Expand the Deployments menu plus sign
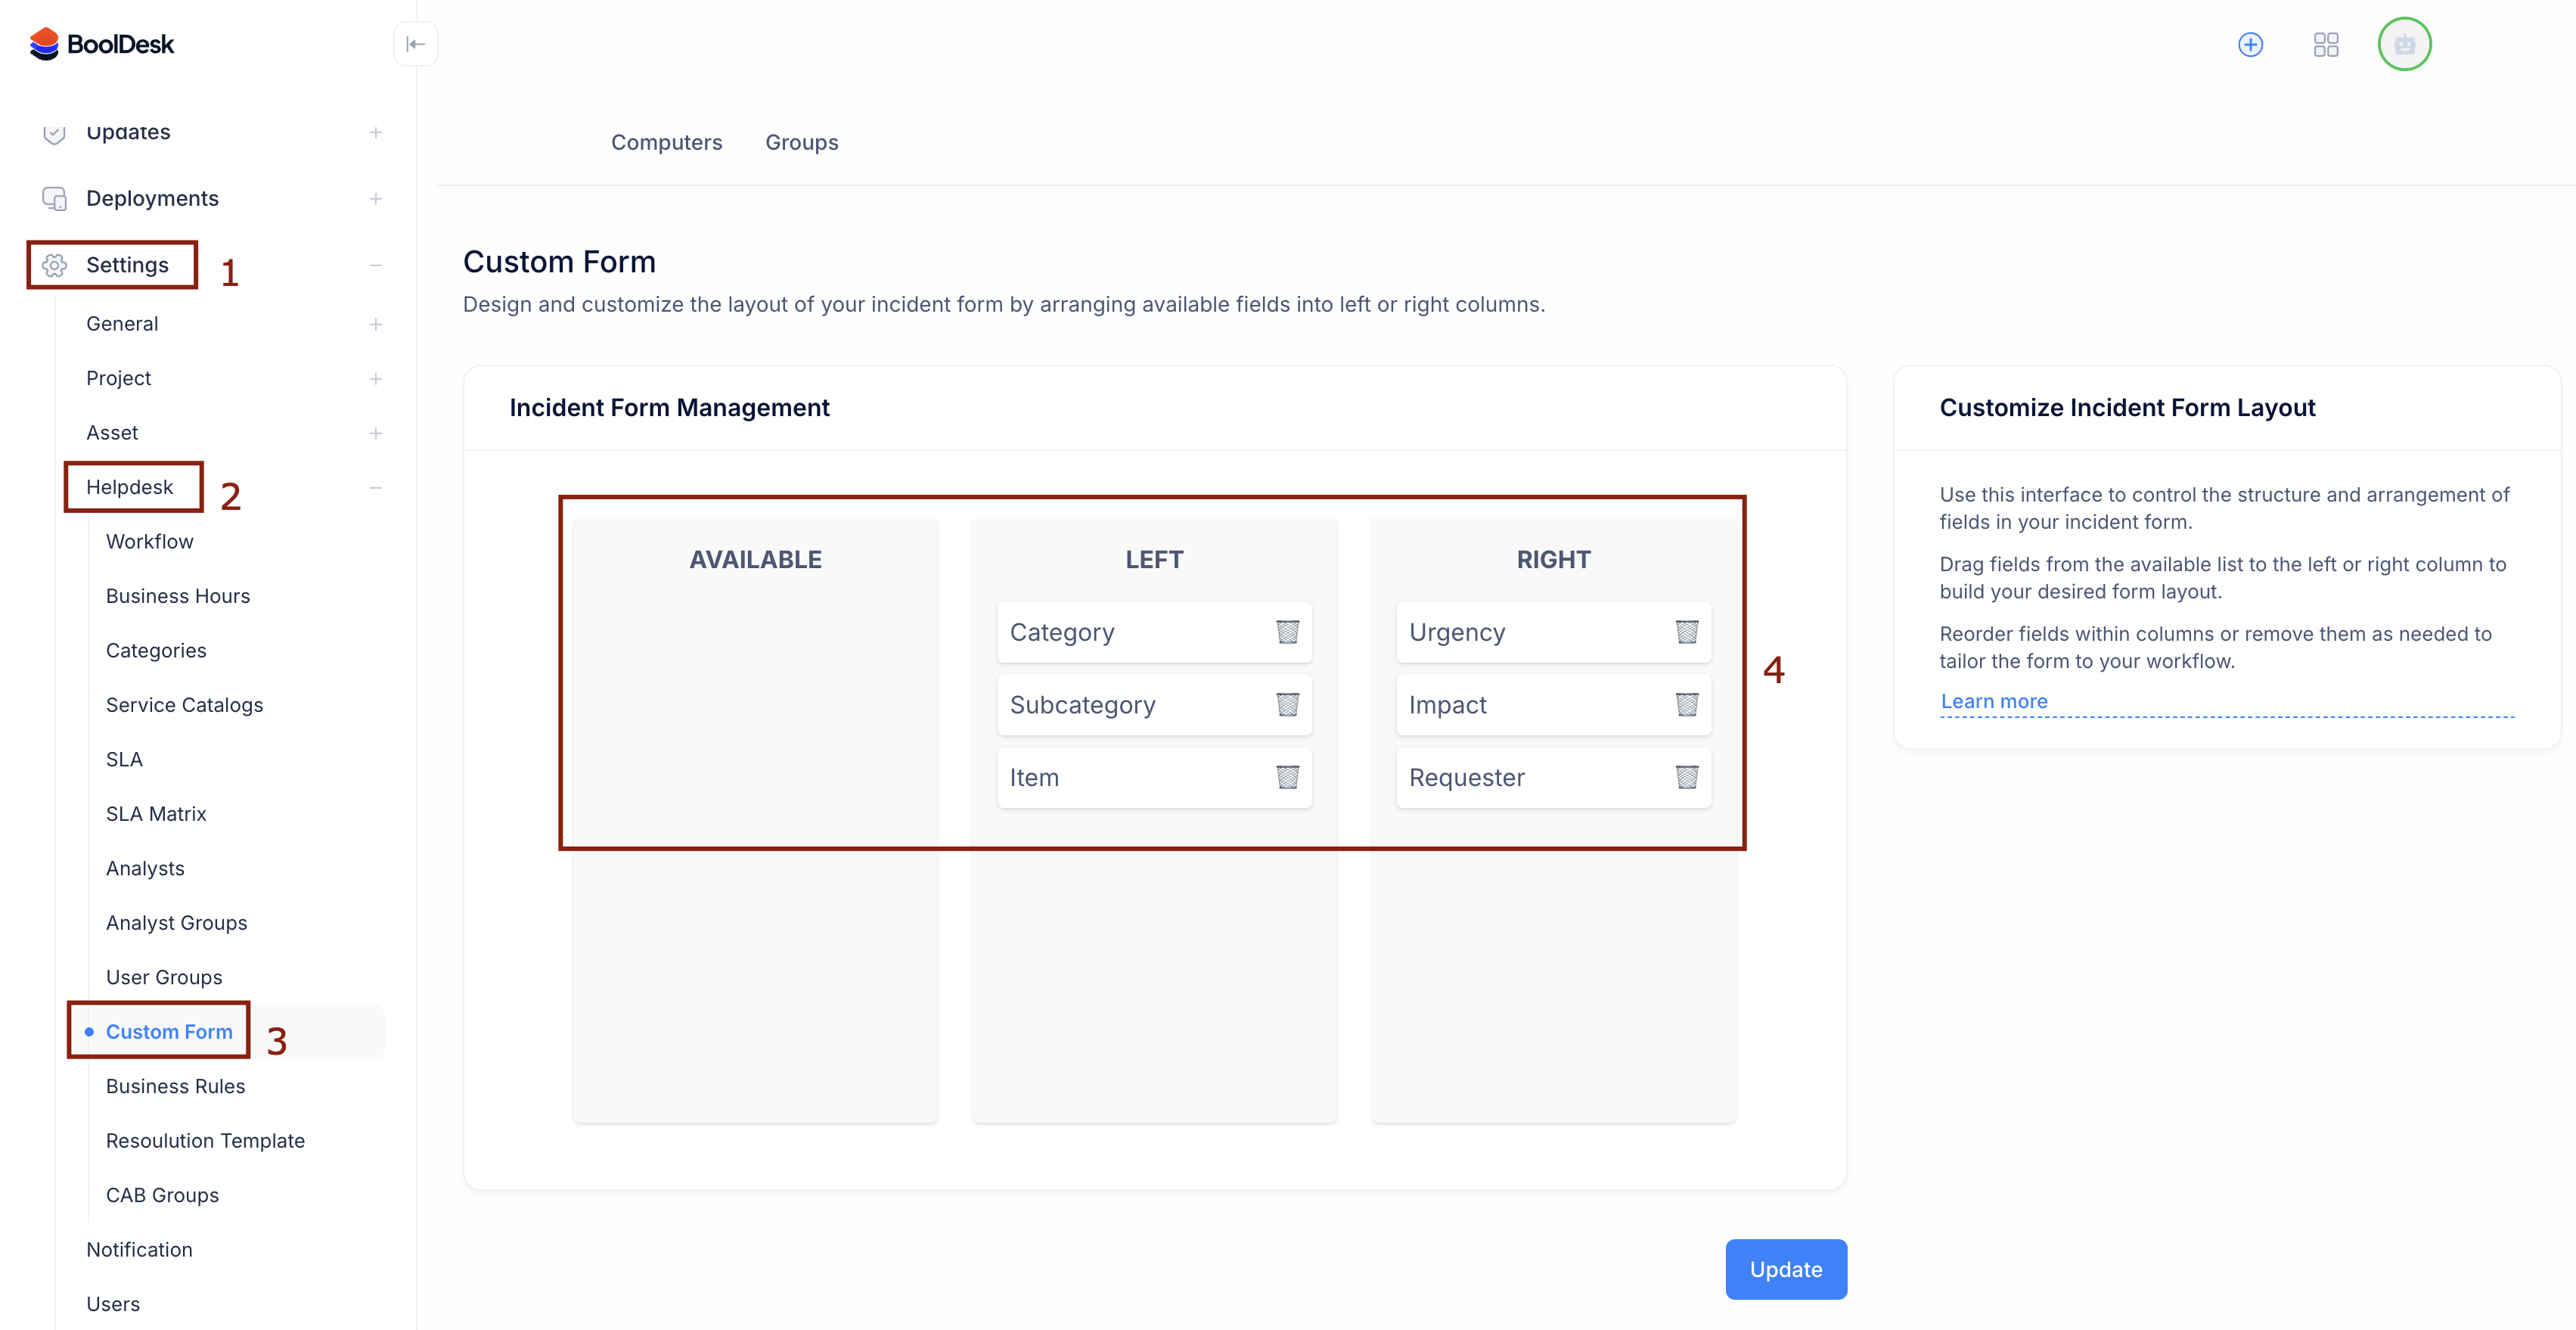Screen dimensions: 2576x1330 tap(375, 199)
